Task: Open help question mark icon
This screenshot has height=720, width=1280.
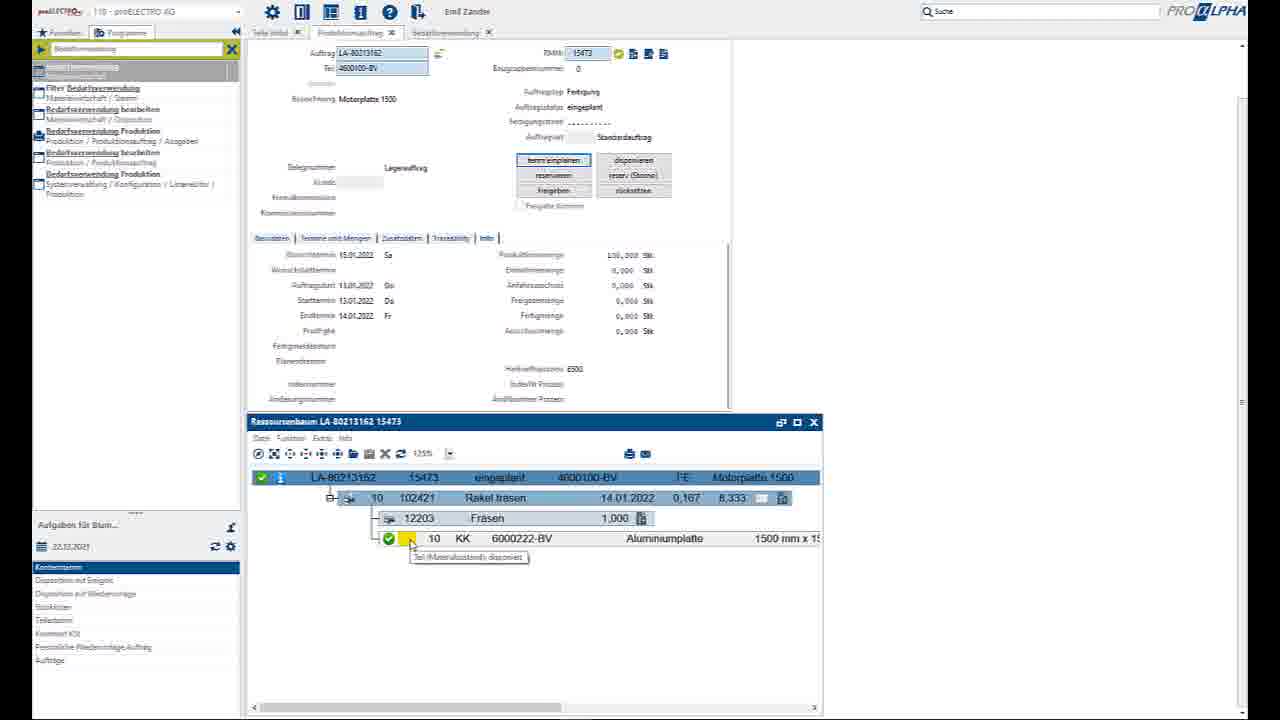Action: (x=390, y=12)
